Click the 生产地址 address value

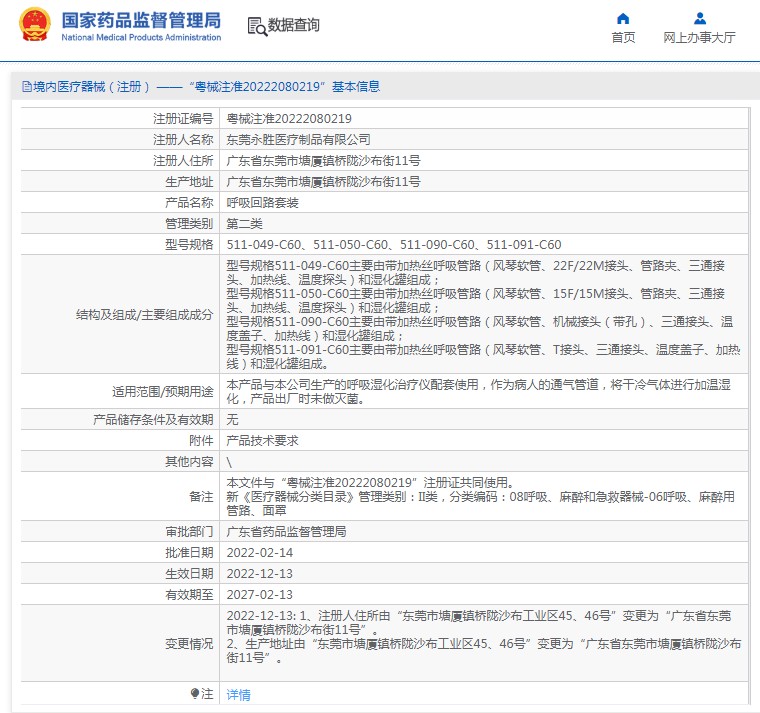(323, 182)
